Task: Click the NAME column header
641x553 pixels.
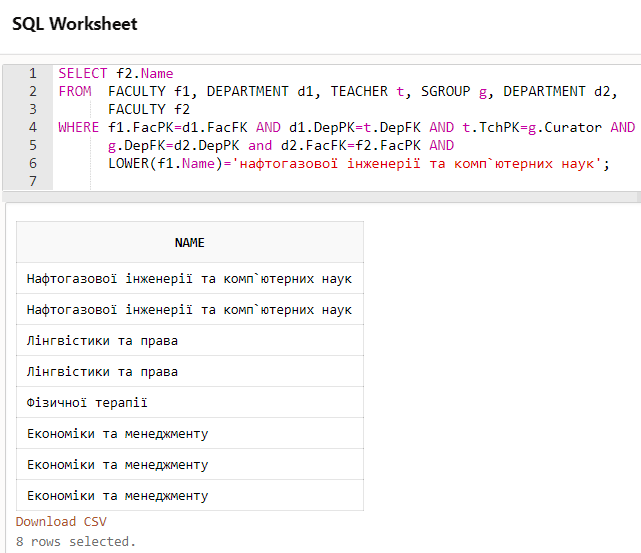Action: point(189,242)
